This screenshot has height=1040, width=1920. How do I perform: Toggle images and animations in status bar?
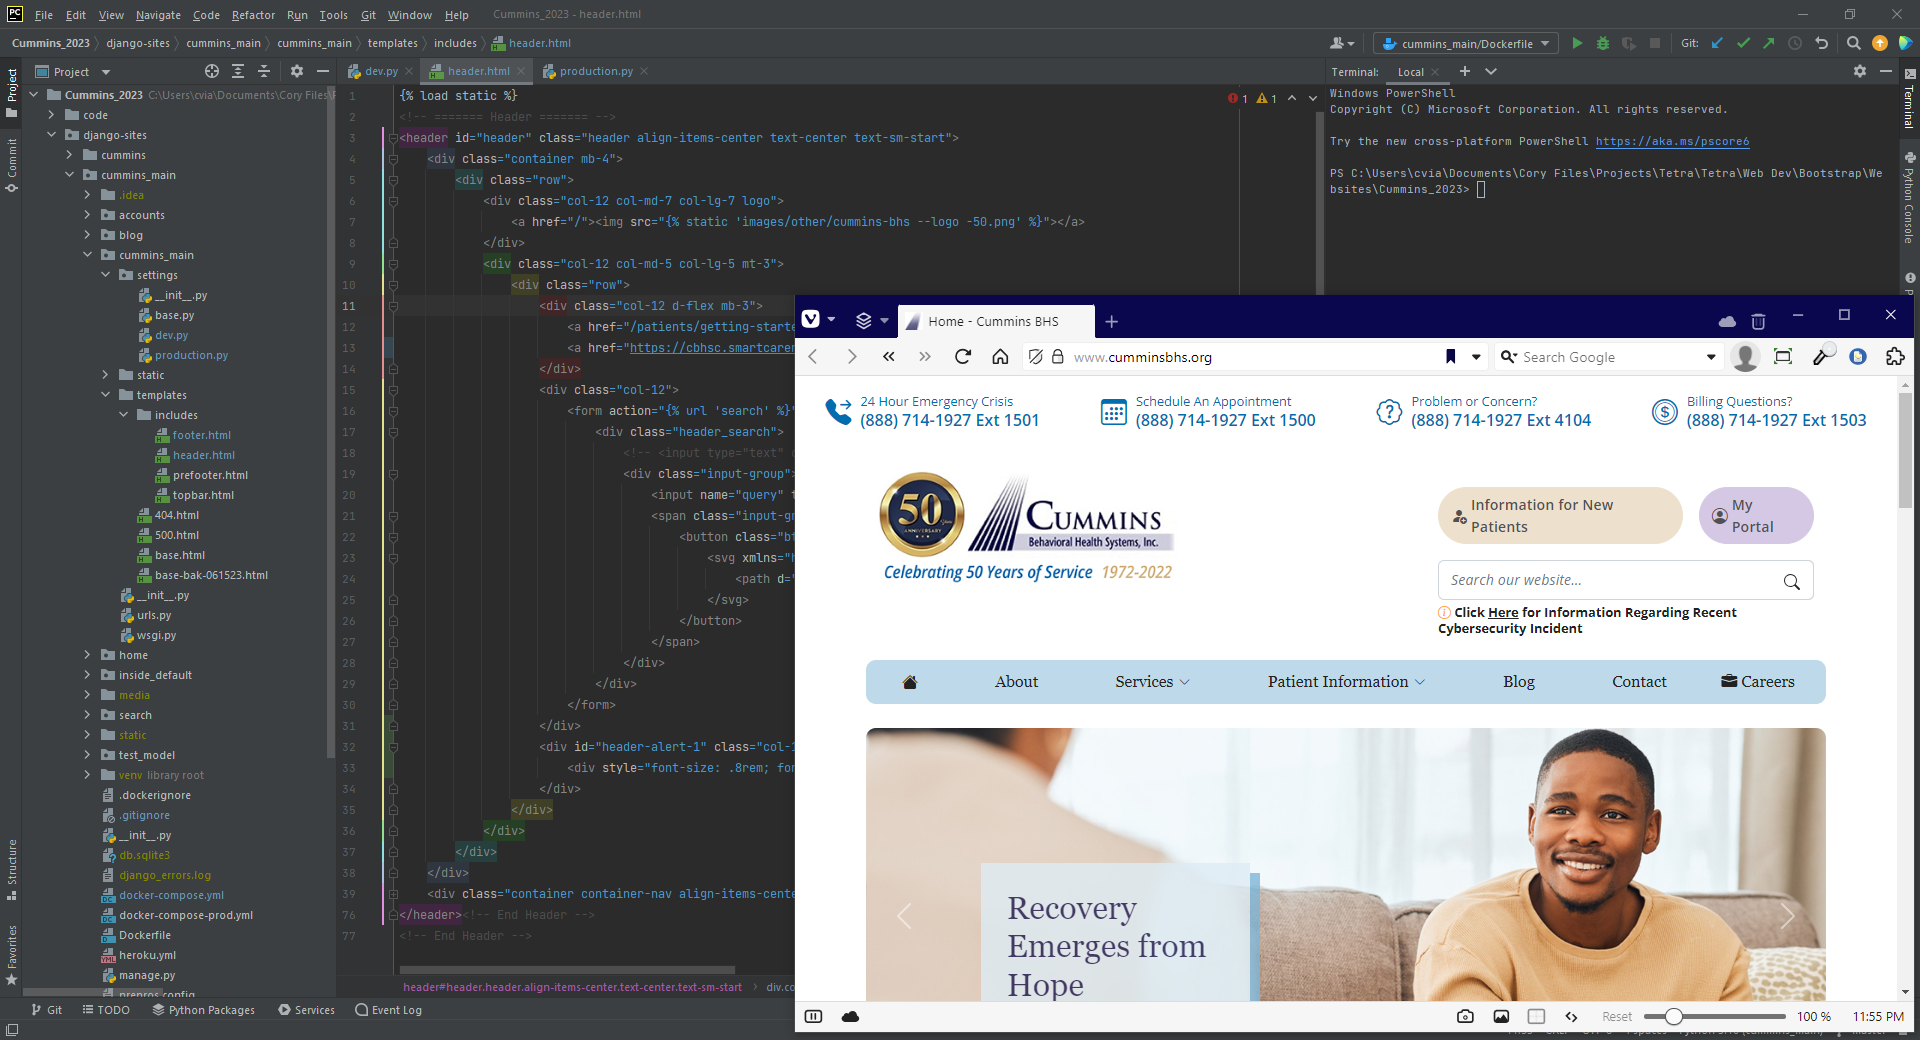point(1501,1016)
